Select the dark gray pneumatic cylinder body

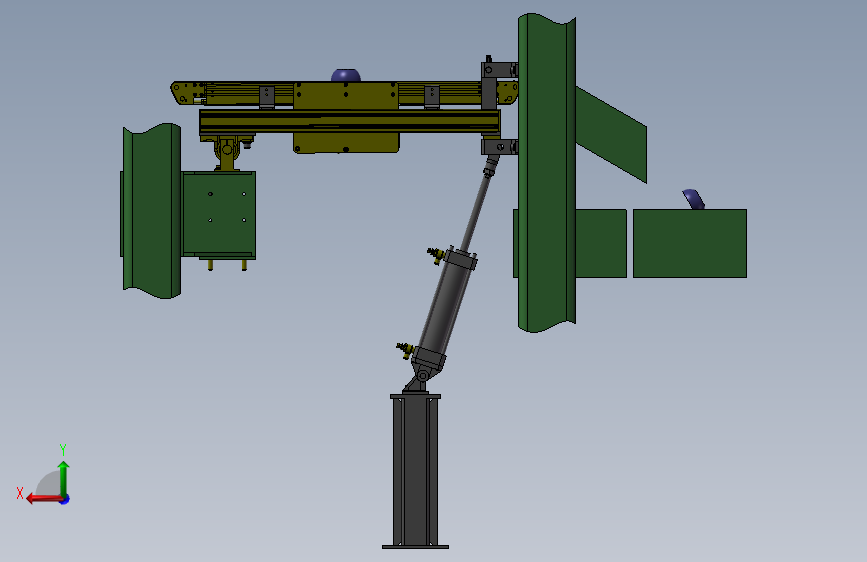(446, 305)
